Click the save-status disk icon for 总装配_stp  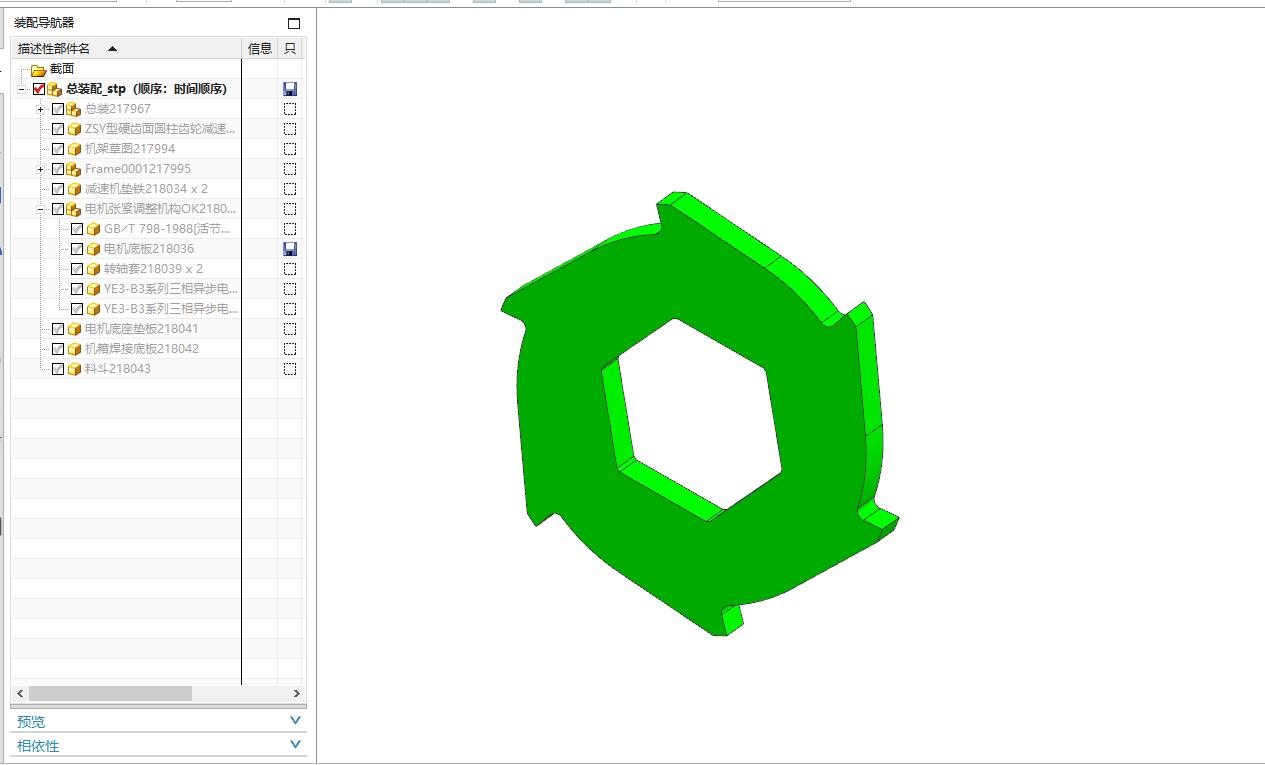[x=290, y=89]
